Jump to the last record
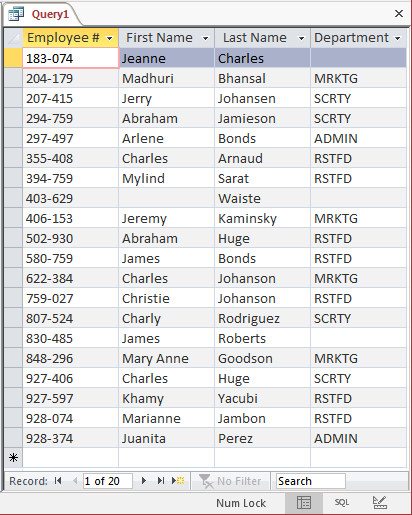The width and height of the screenshot is (412, 515). point(161,481)
